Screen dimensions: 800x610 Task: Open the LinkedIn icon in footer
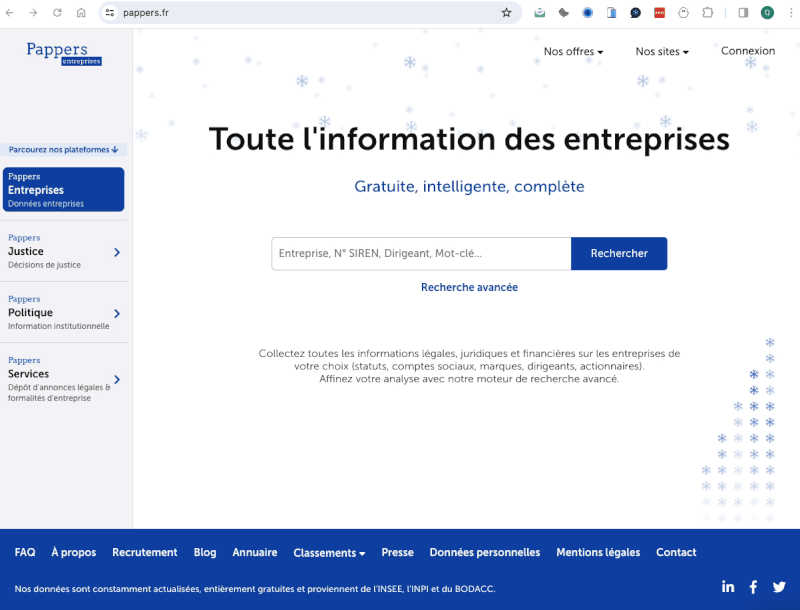[728, 587]
